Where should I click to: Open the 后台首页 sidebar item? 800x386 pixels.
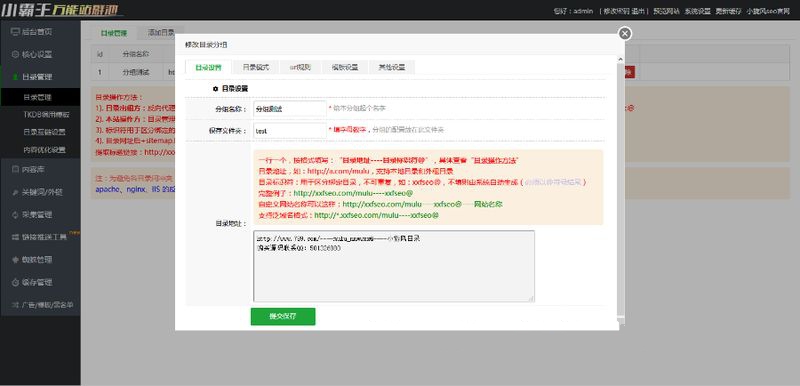[x=40, y=32]
